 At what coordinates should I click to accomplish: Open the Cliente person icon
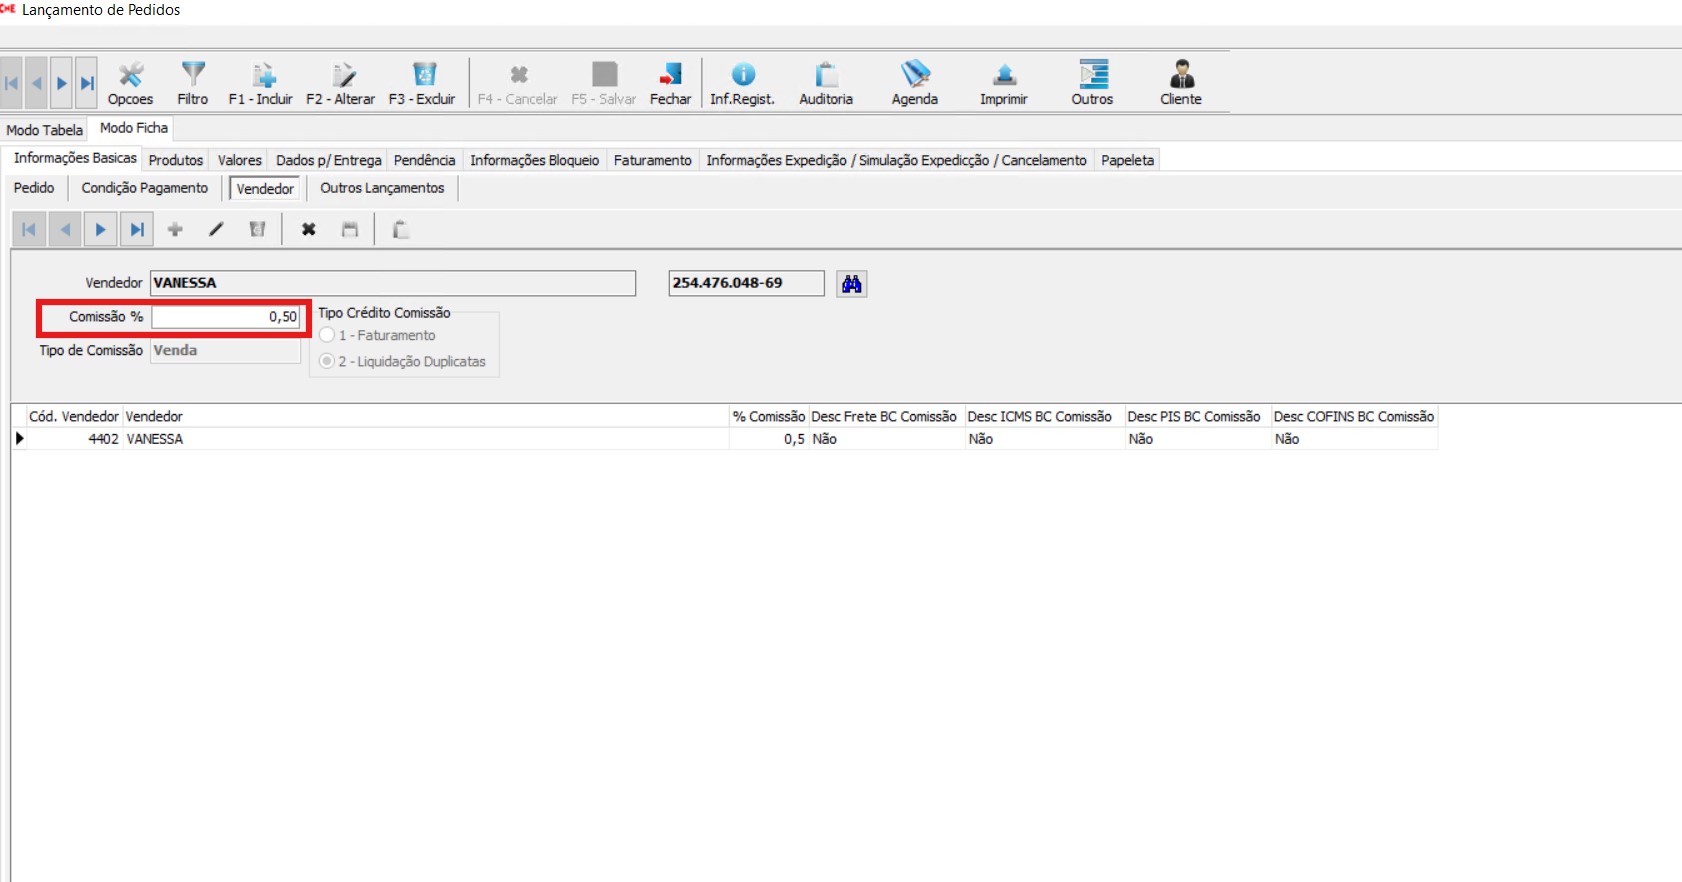click(1181, 76)
